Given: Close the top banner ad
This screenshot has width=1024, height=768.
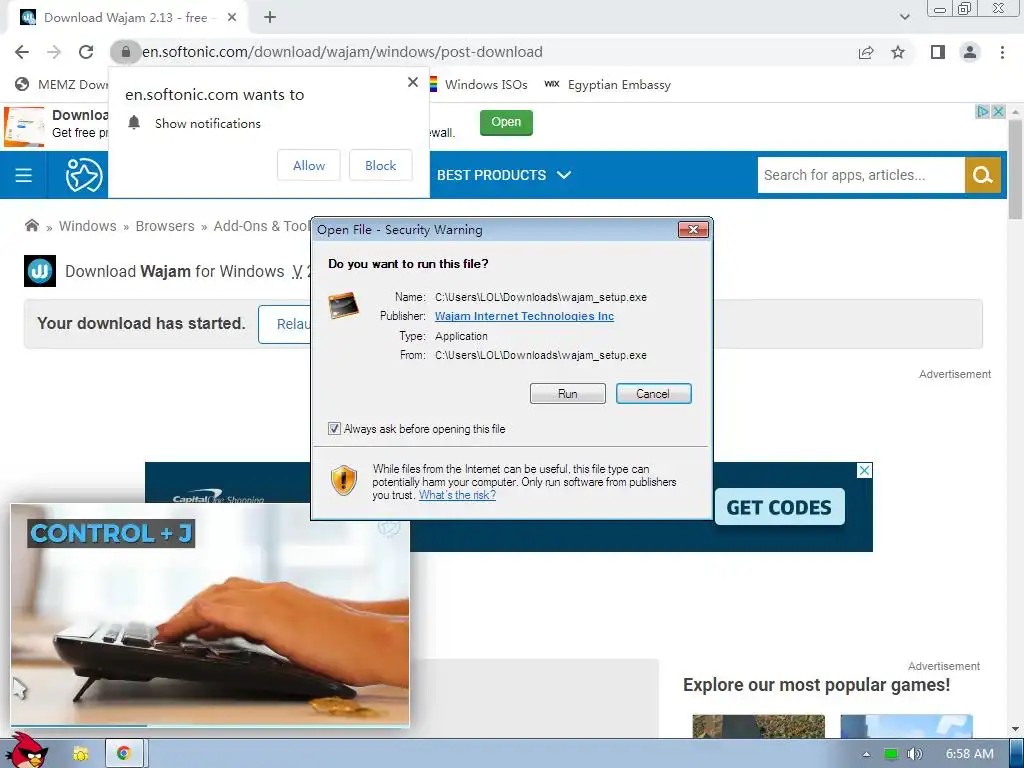Looking at the screenshot, I should click(998, 112).
